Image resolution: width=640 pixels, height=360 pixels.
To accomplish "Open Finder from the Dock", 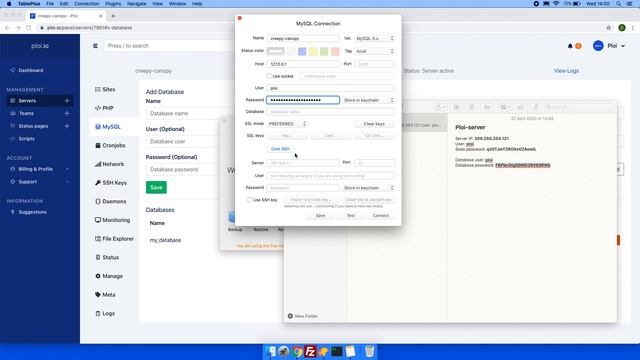I will click(271, 351).
